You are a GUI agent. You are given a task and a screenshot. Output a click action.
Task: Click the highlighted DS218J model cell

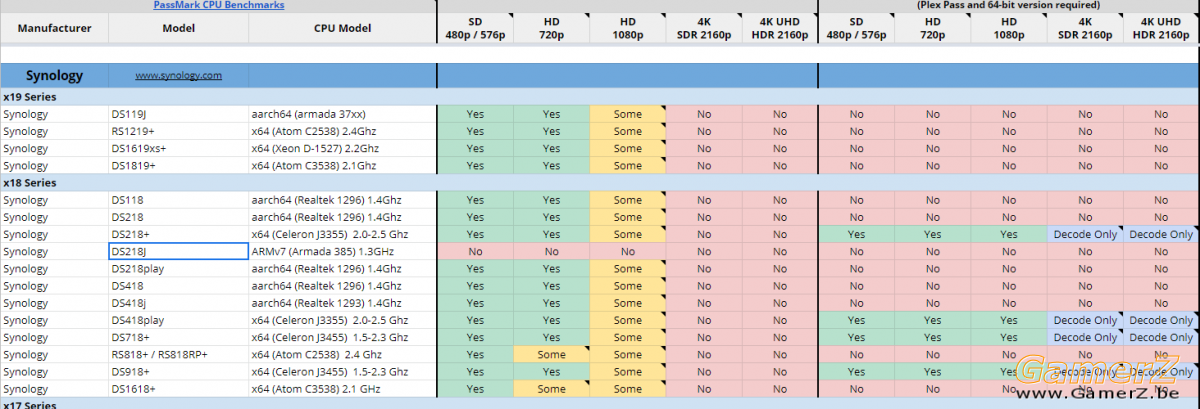click(x=178, y=251)
